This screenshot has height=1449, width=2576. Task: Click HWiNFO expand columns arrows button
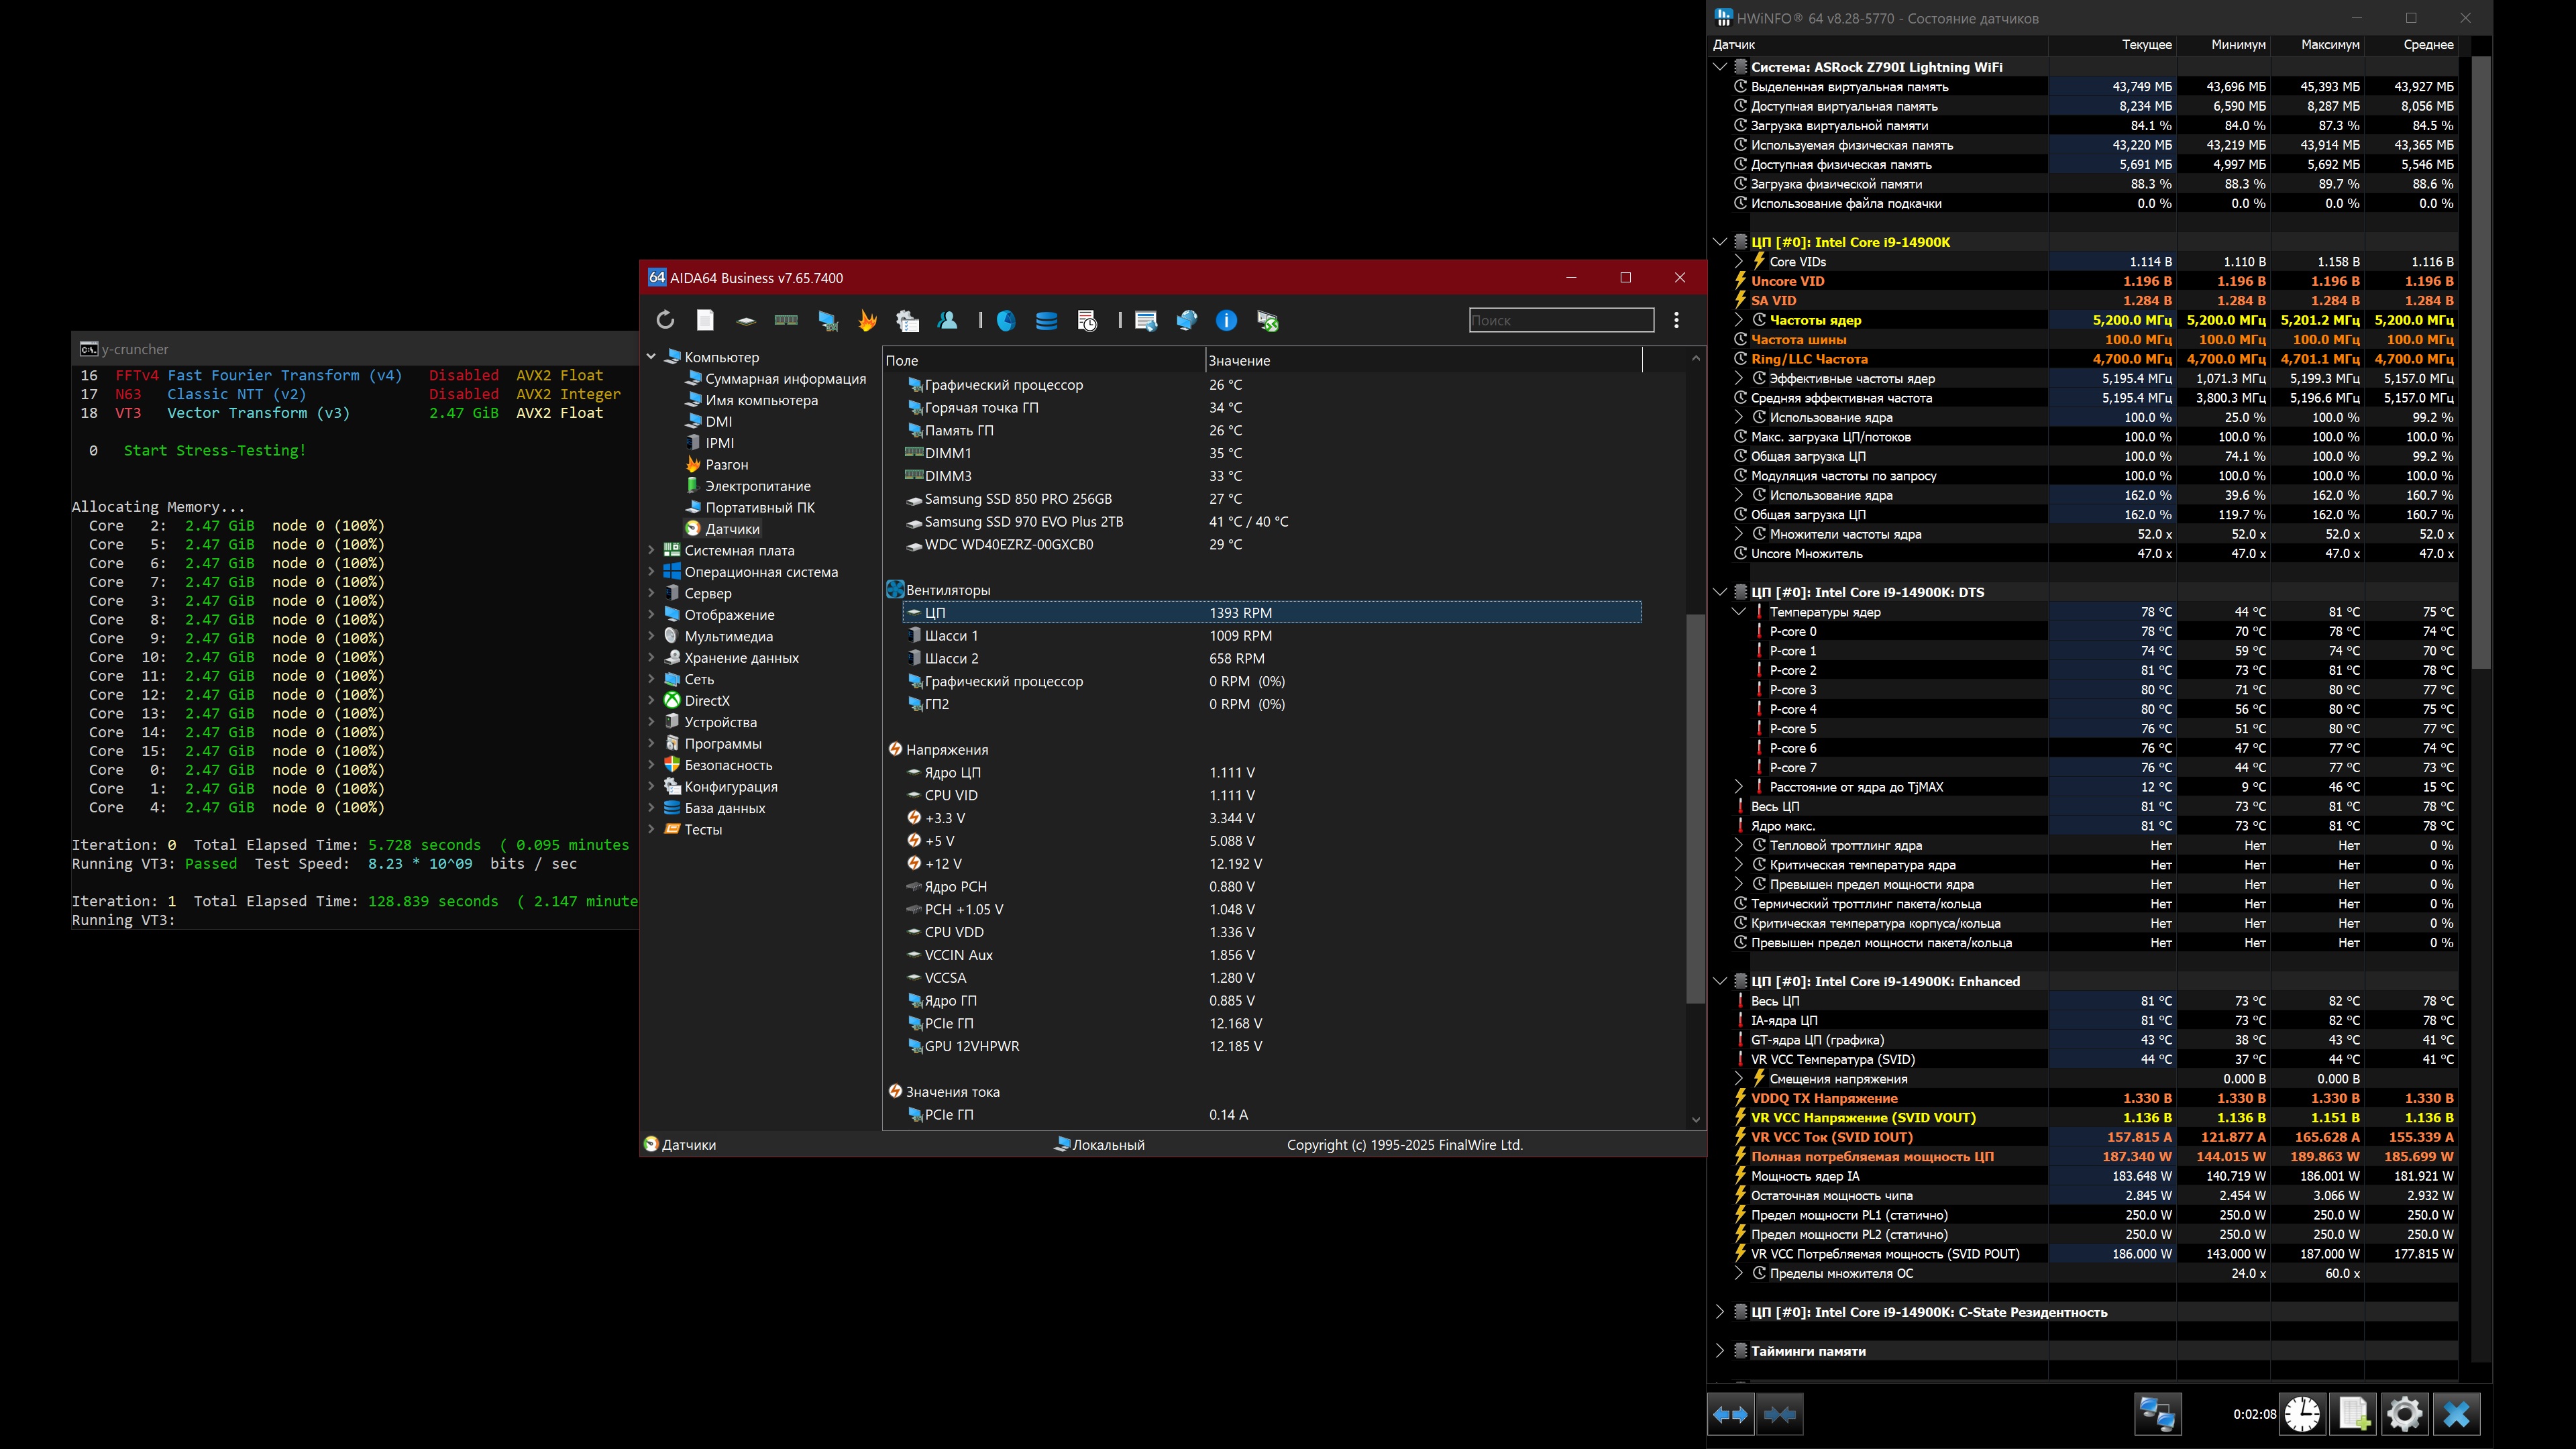click(1731, 1414)
